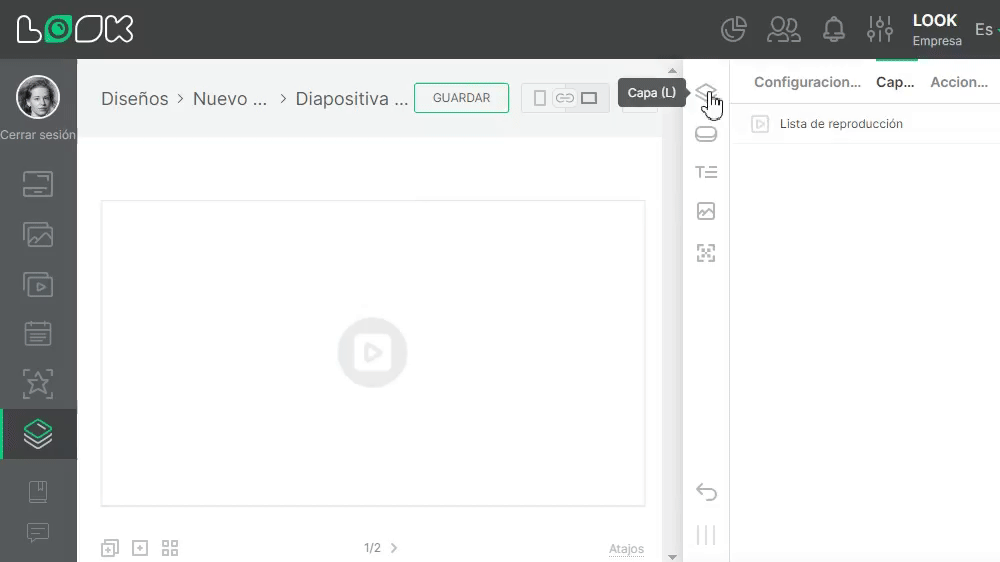The height and width of the screenshot is (562, 1000).
Task: Go to the next slide arrow
Action: tap(394, 548)
